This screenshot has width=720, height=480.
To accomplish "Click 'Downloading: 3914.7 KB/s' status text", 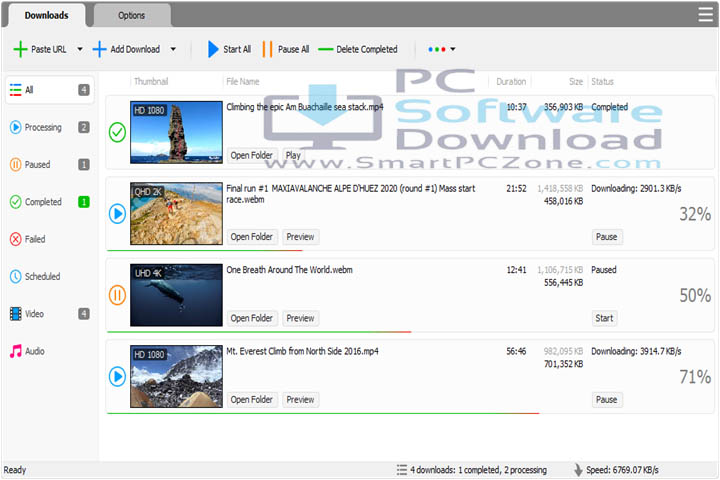I will tap(636, 351).
